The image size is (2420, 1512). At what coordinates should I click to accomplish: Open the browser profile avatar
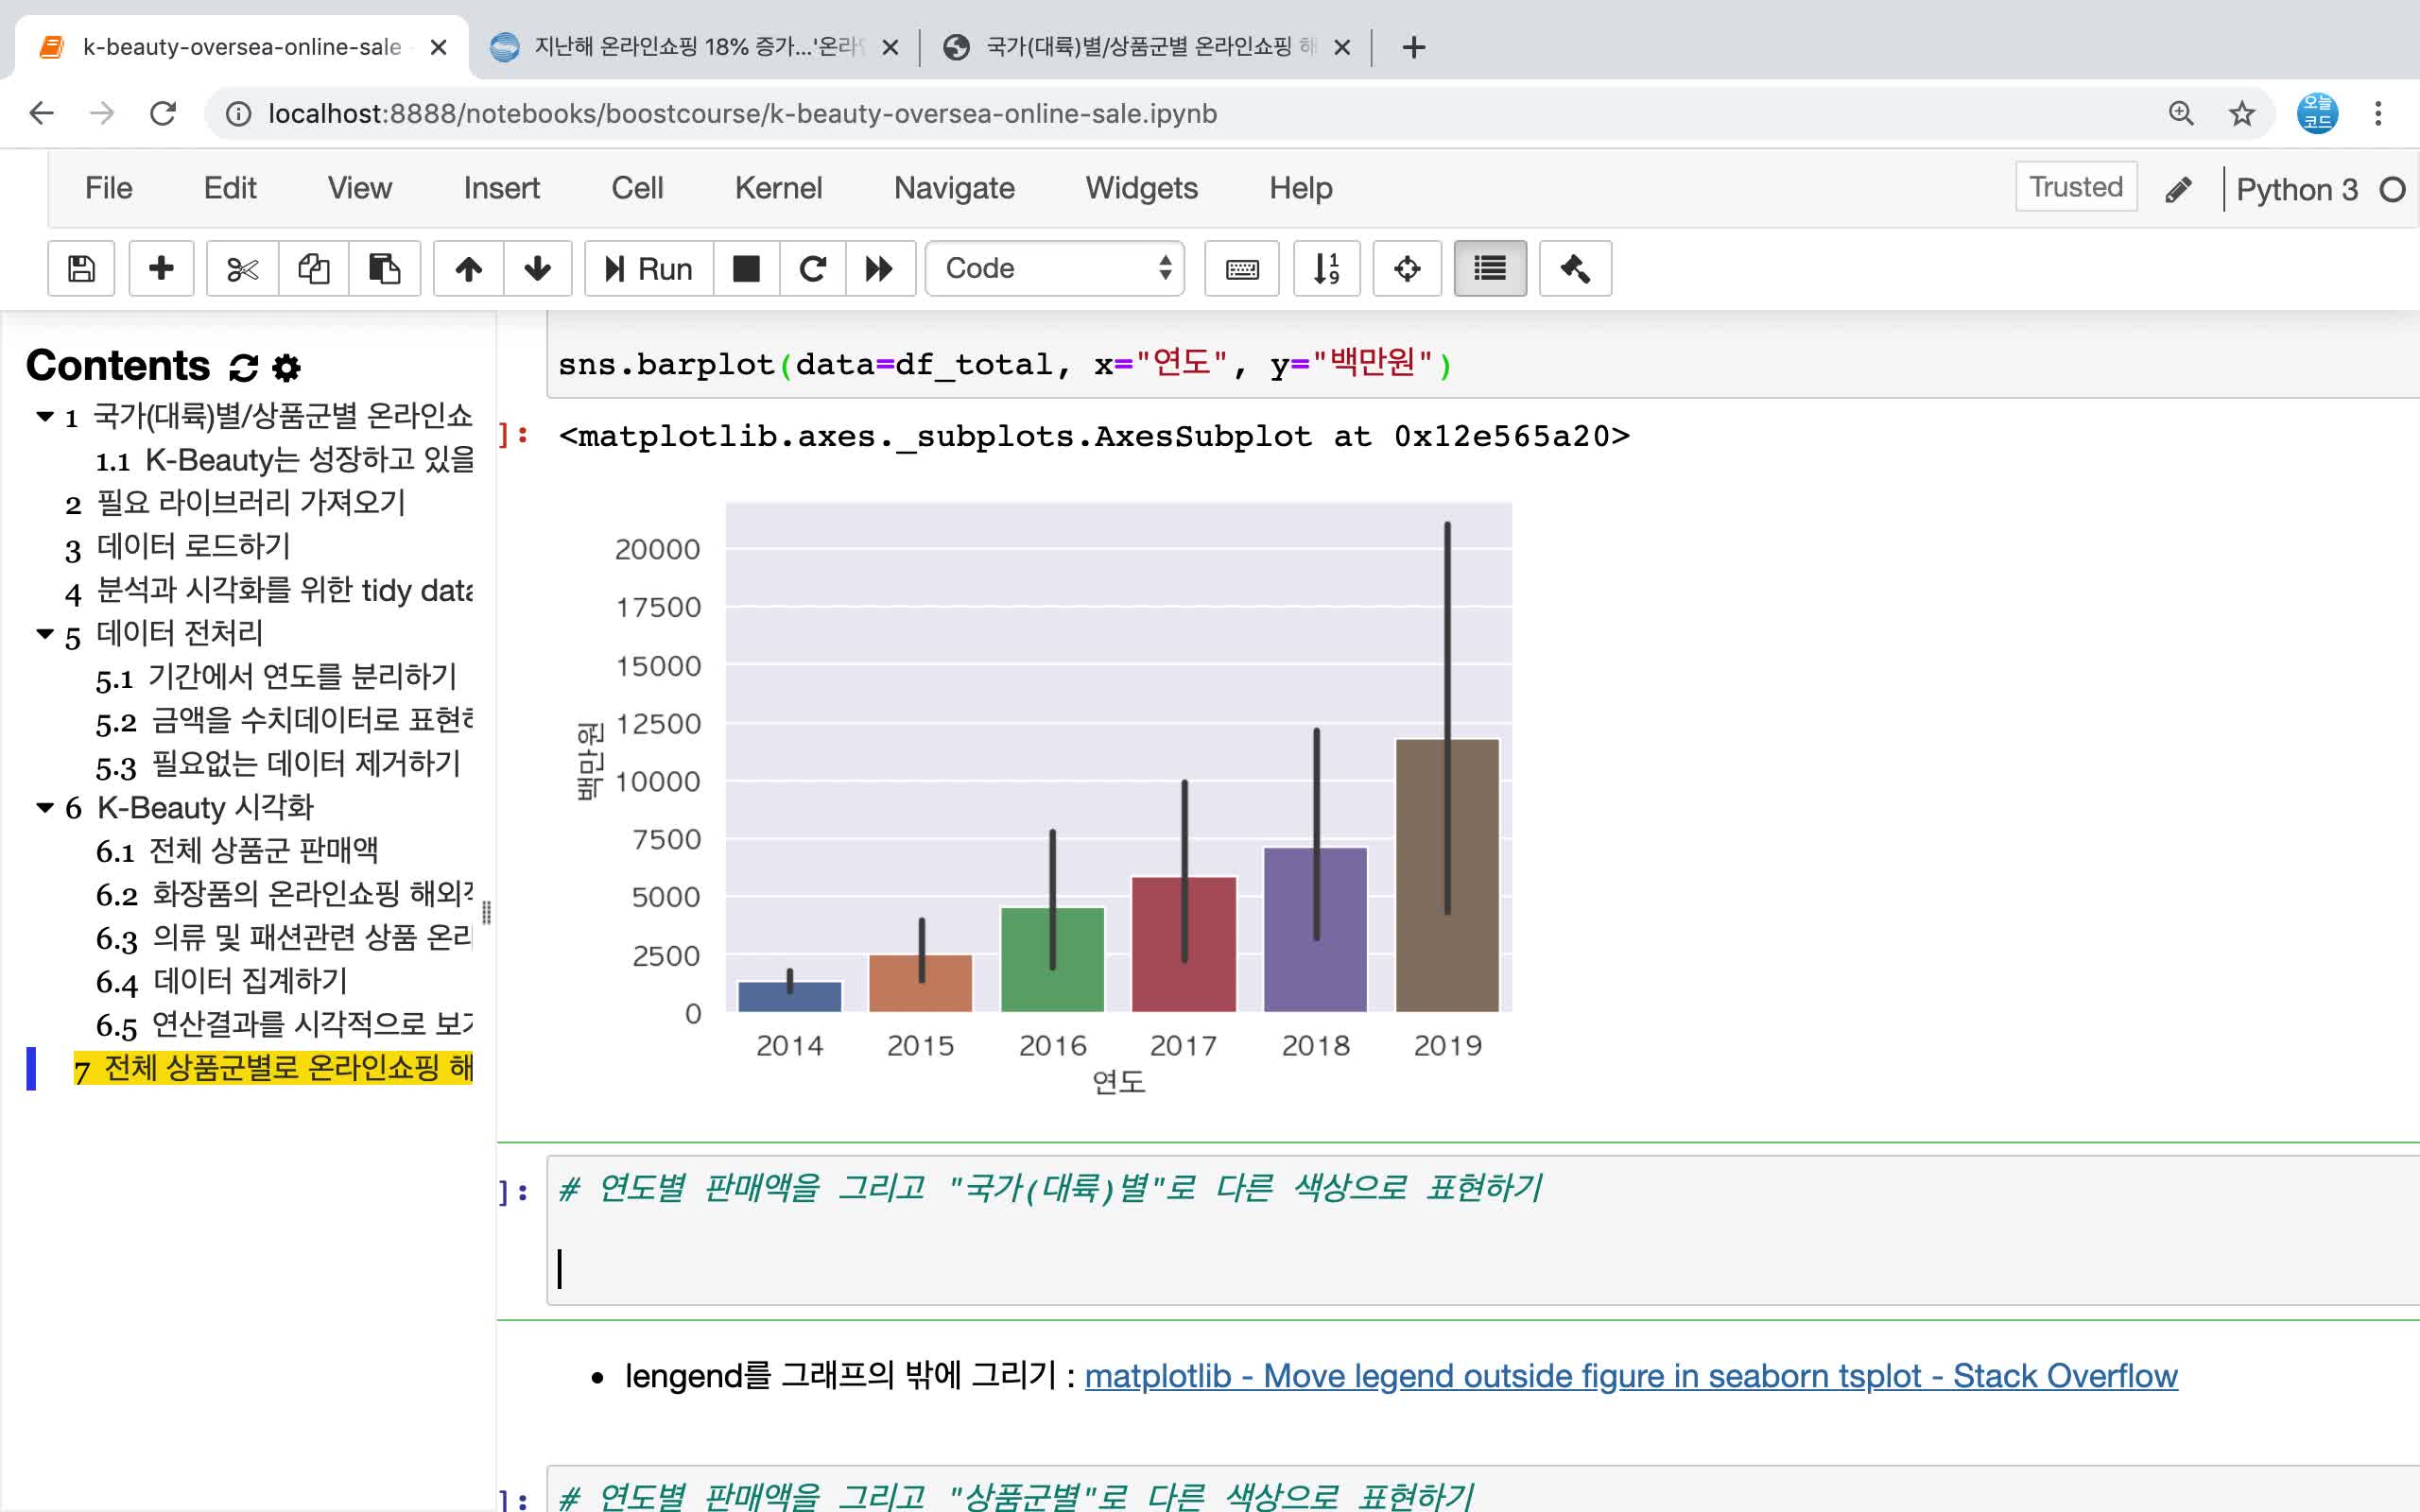pyautogui.click(x=2317, y=113)
